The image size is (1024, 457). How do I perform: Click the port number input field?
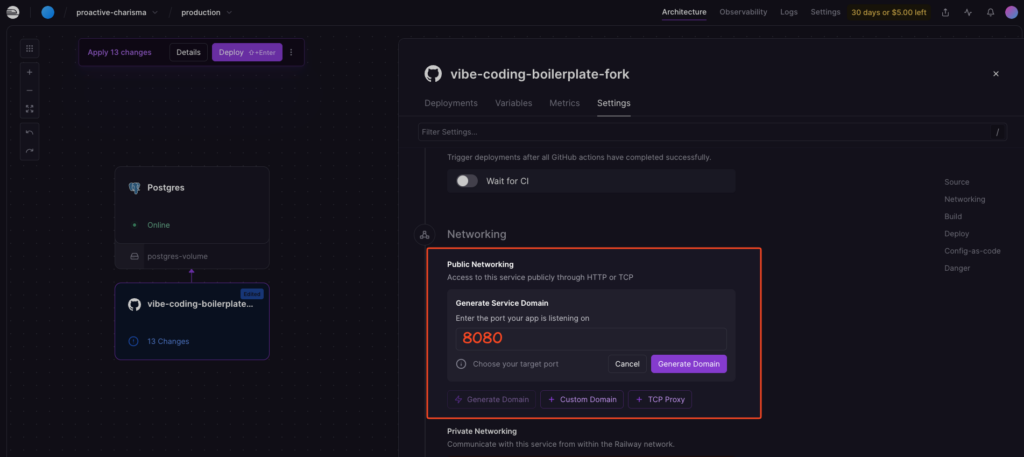click(x=591, y=338)
